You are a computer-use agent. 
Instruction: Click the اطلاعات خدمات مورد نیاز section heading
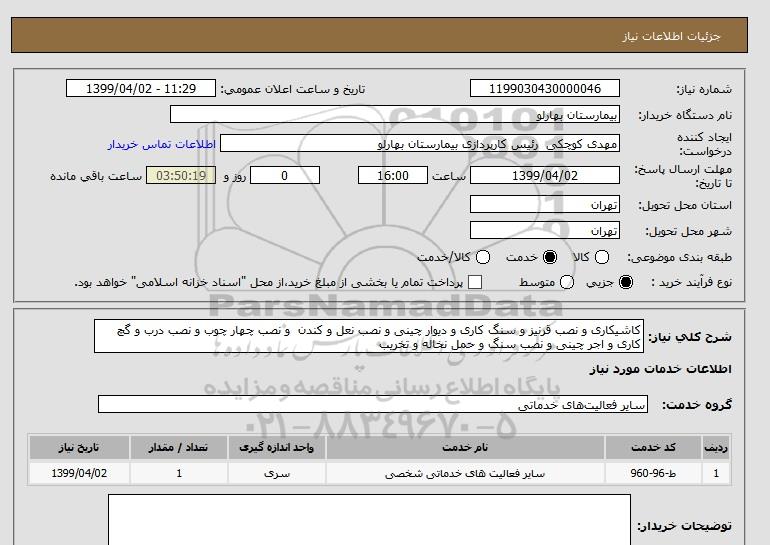[x=660, y=369]
